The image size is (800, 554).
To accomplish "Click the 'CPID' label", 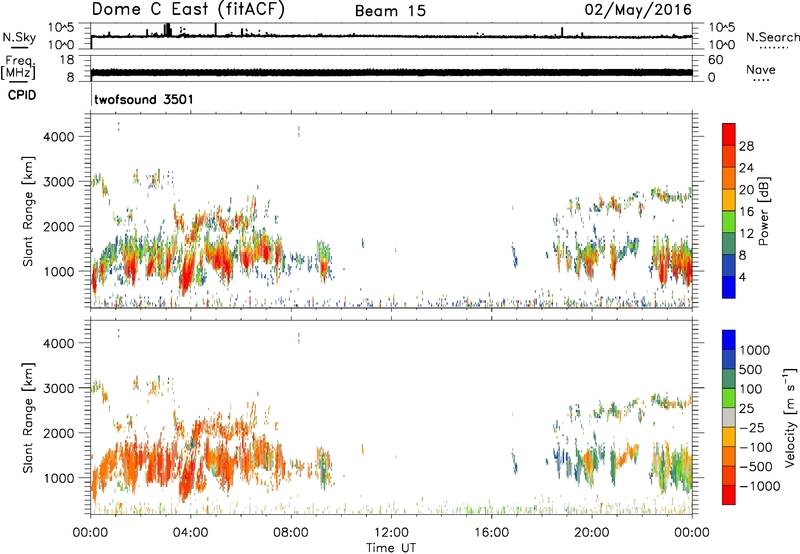I will point(22,95).
